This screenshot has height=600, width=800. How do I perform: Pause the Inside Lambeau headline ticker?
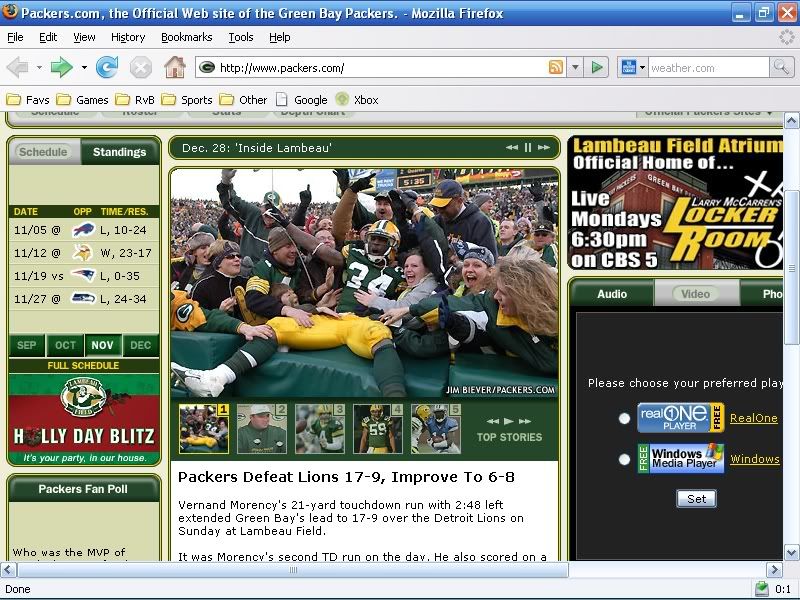[x=528, y=147]
